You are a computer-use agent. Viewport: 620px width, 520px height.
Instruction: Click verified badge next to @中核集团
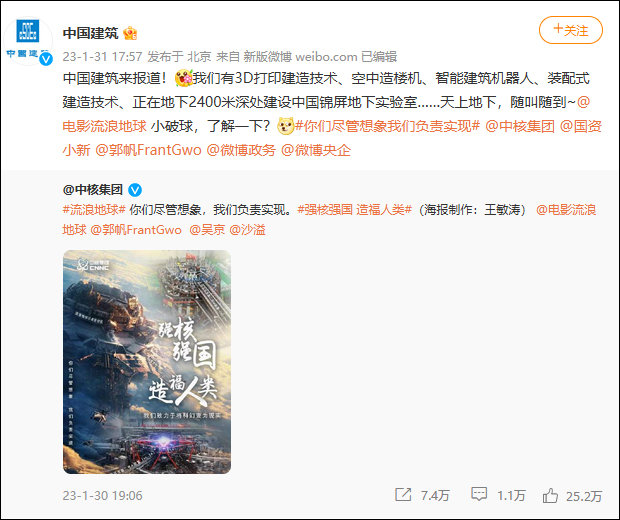(x=135, y=190)
